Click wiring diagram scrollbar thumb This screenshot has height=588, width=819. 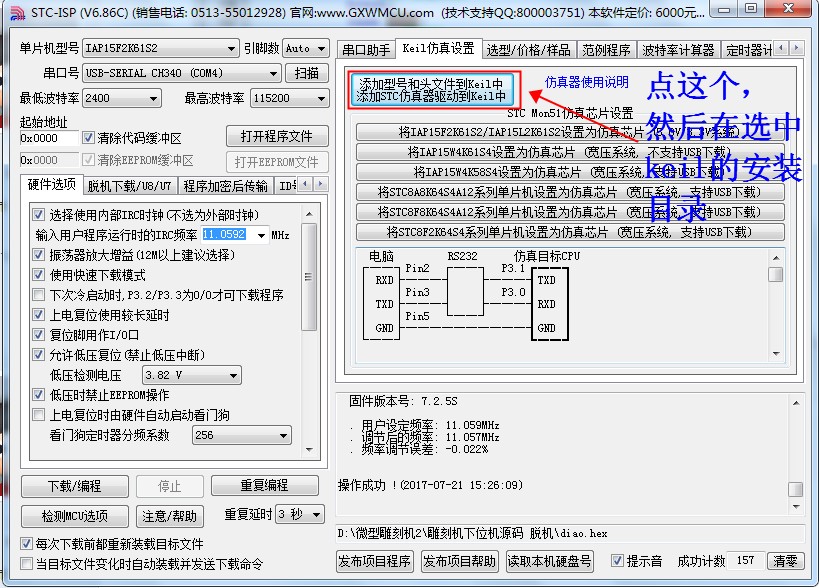pos(776,274)
